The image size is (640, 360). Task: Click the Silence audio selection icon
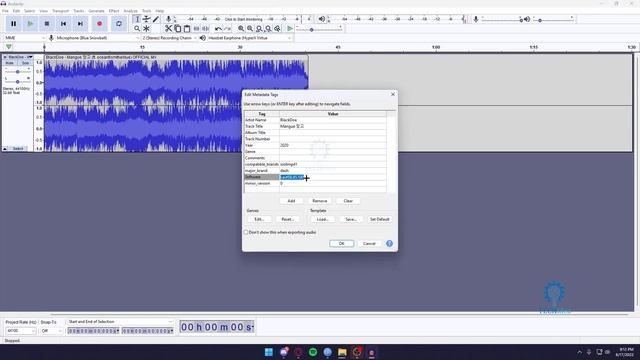pos(206,29)
